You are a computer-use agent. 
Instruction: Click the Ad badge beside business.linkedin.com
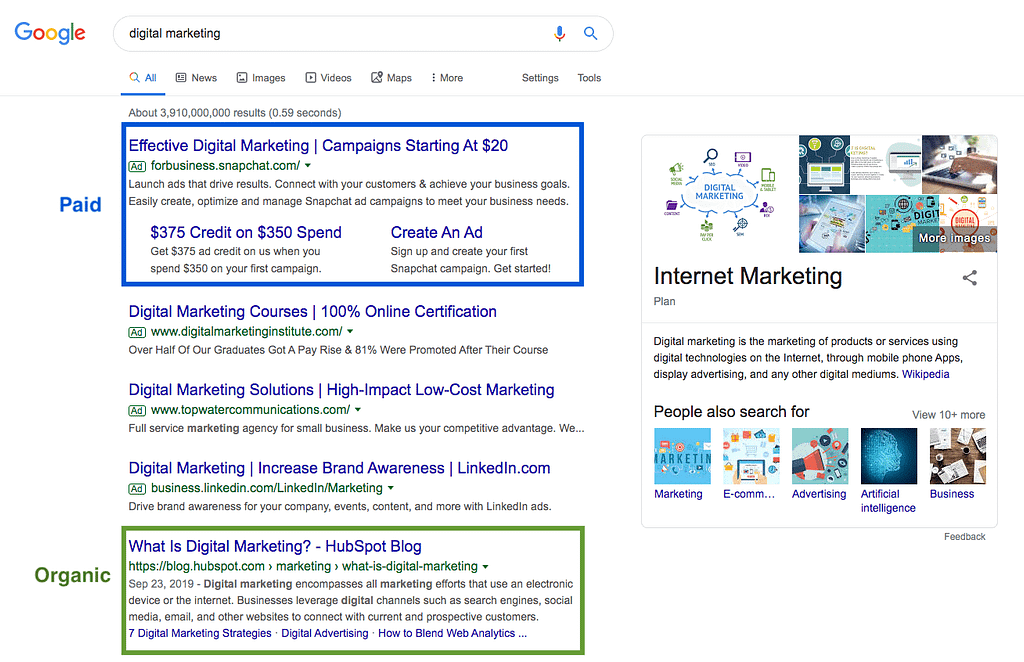136,489
